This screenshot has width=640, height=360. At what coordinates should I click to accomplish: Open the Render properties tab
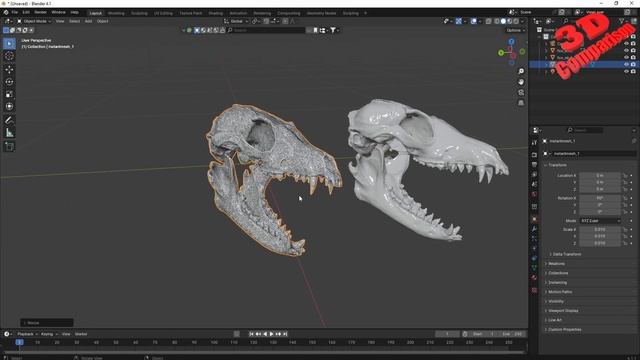tap(534, 155)
